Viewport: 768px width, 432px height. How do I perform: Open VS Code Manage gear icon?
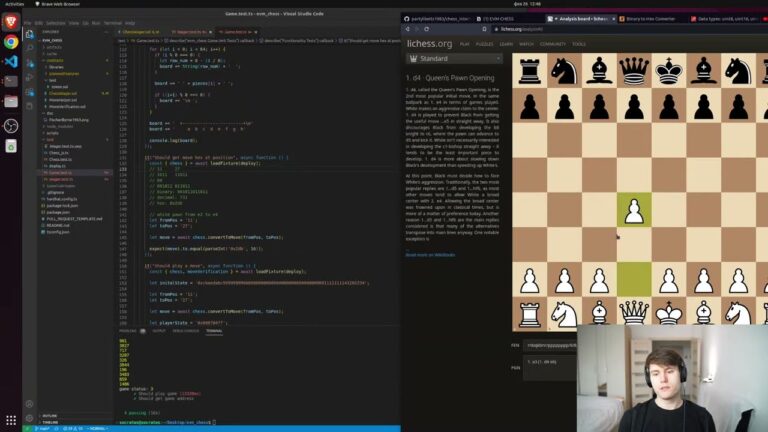(29, 418)
